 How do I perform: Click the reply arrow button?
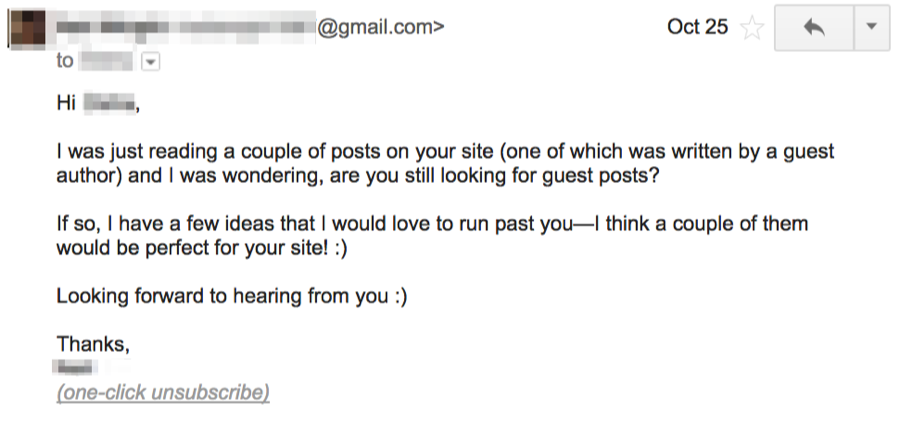coord(814,28)
